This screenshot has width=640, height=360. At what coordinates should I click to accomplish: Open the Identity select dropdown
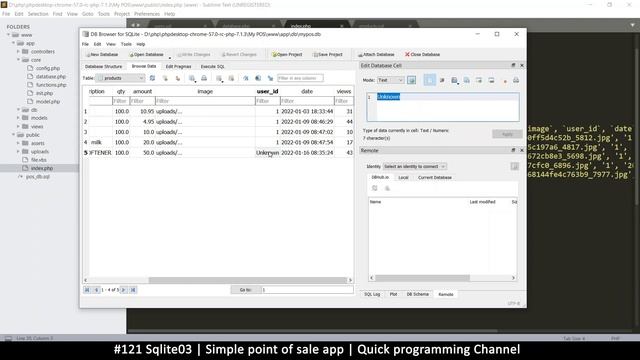click(414, 167)
